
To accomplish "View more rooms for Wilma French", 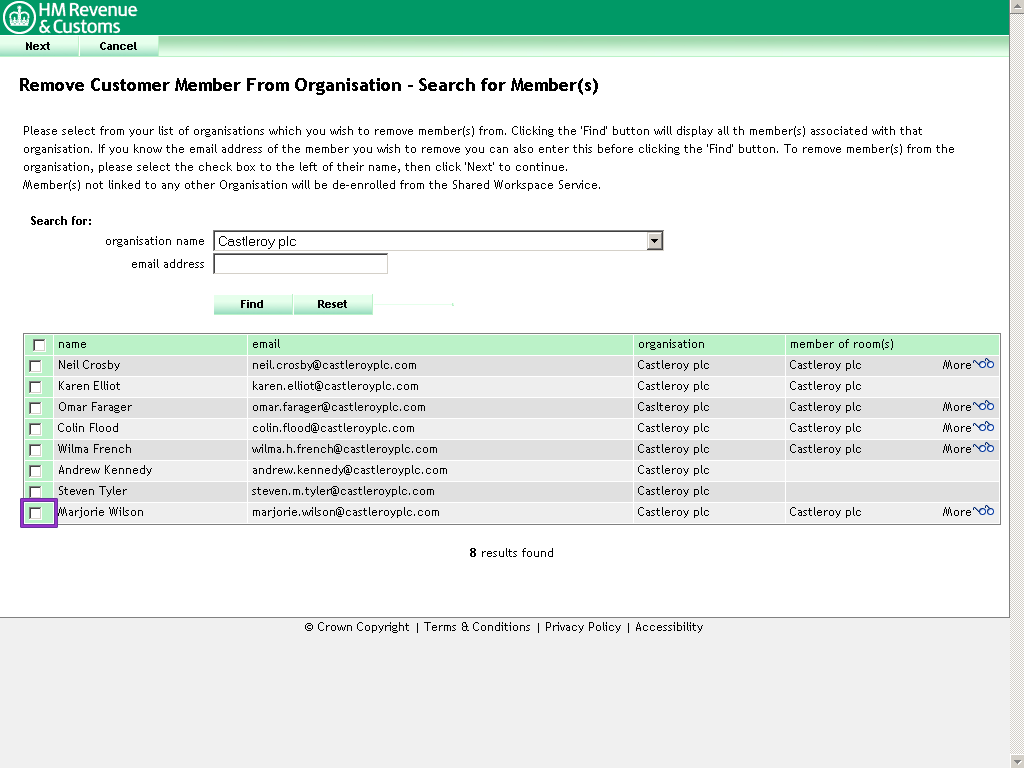I will coord(985,449).
